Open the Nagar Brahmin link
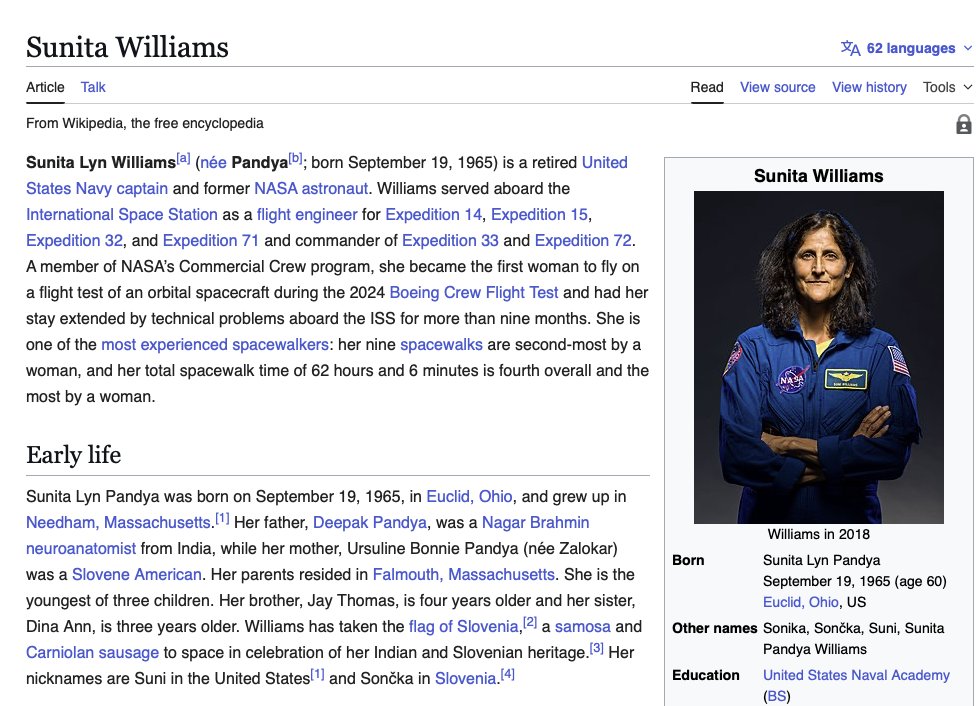The height and width of the screenshot is (706, 976). click(535, 523)
